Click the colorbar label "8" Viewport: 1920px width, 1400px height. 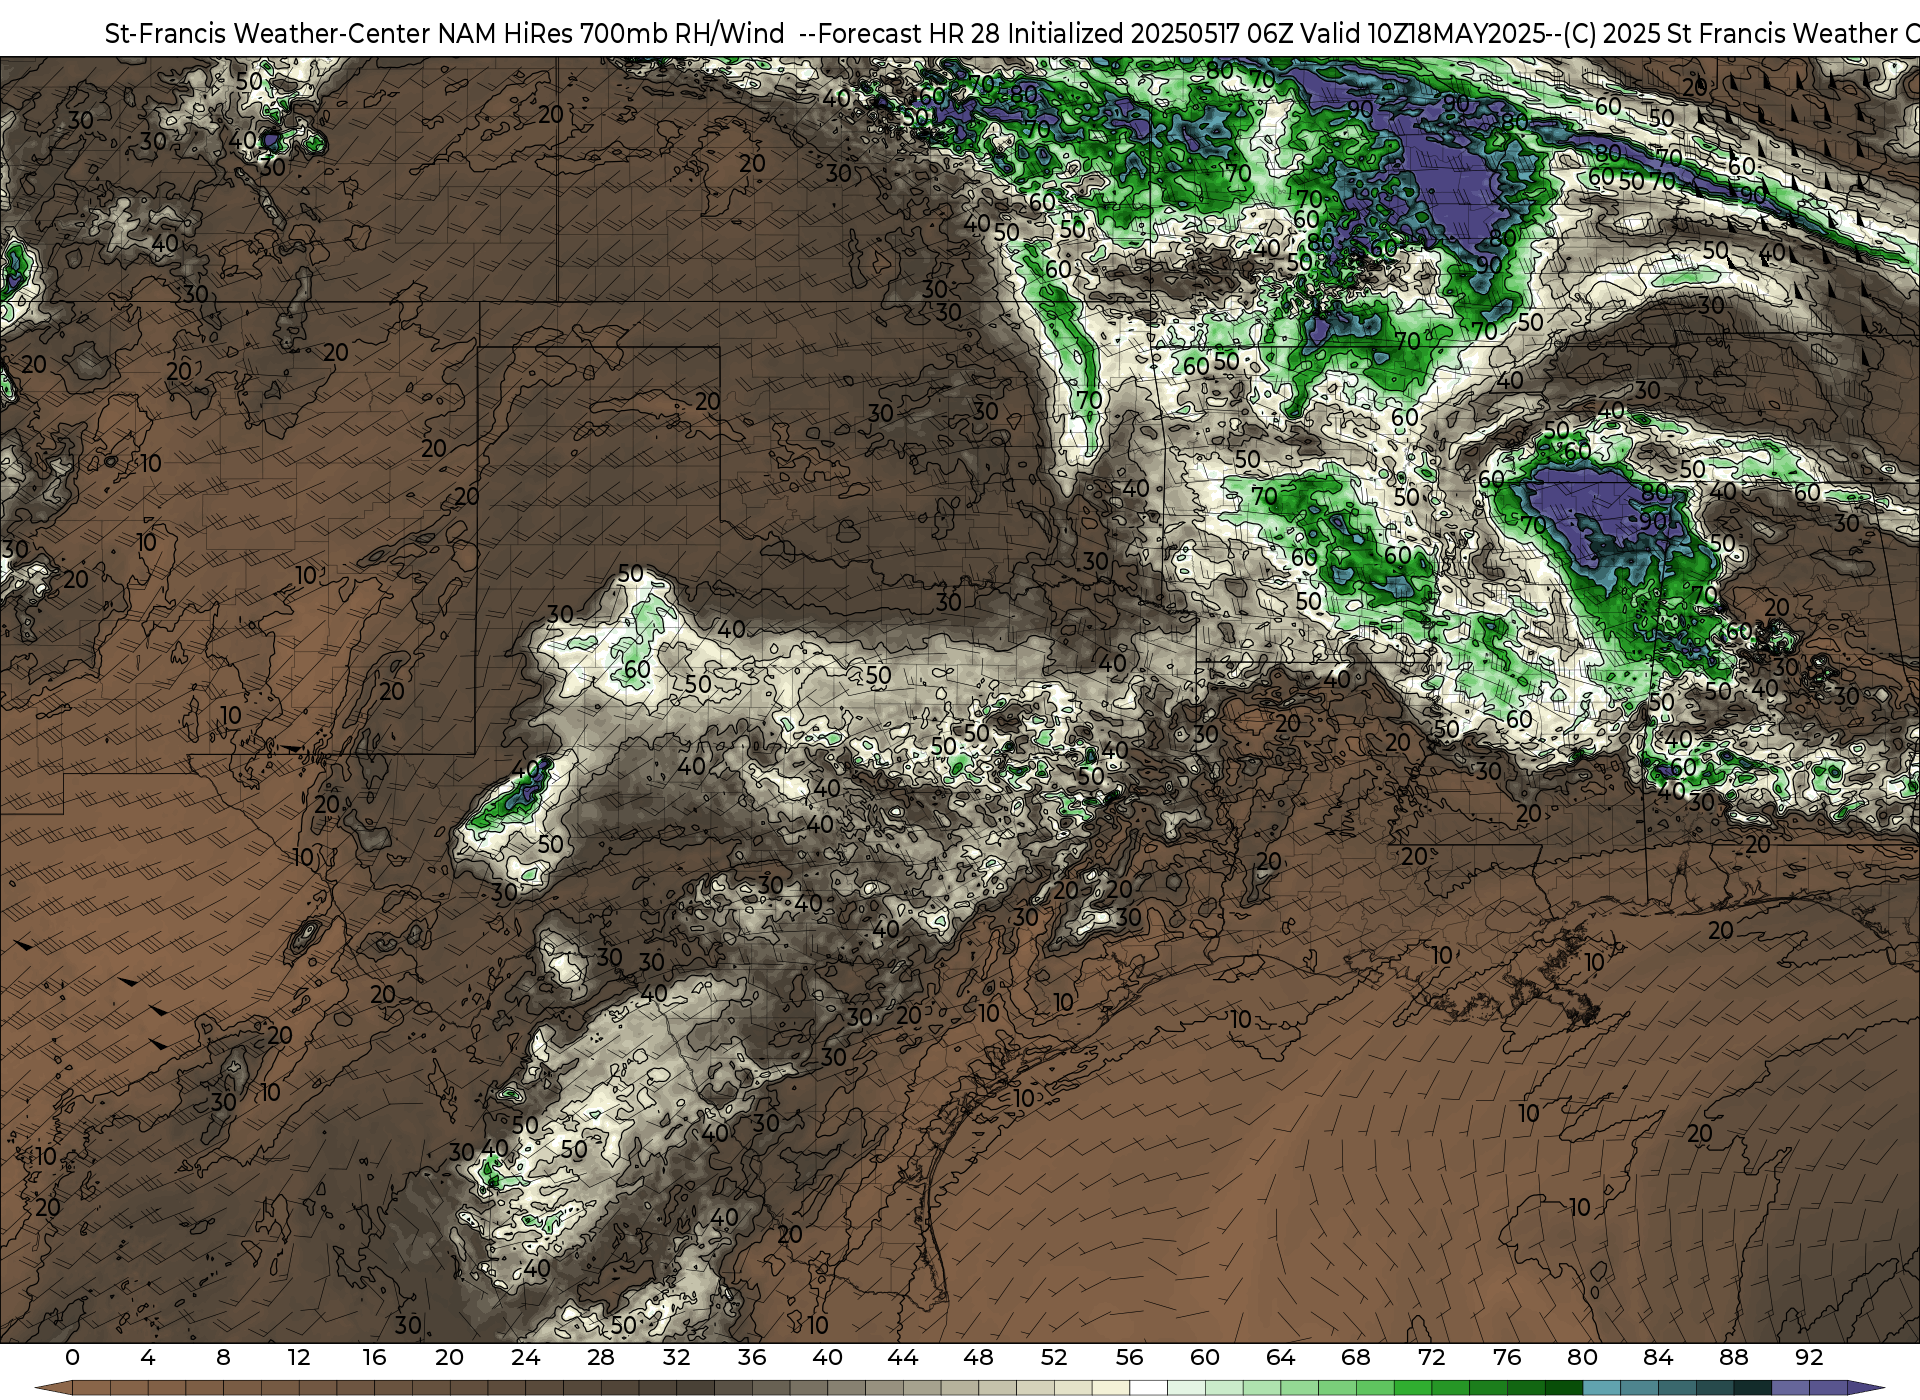tap(223, 1358)
